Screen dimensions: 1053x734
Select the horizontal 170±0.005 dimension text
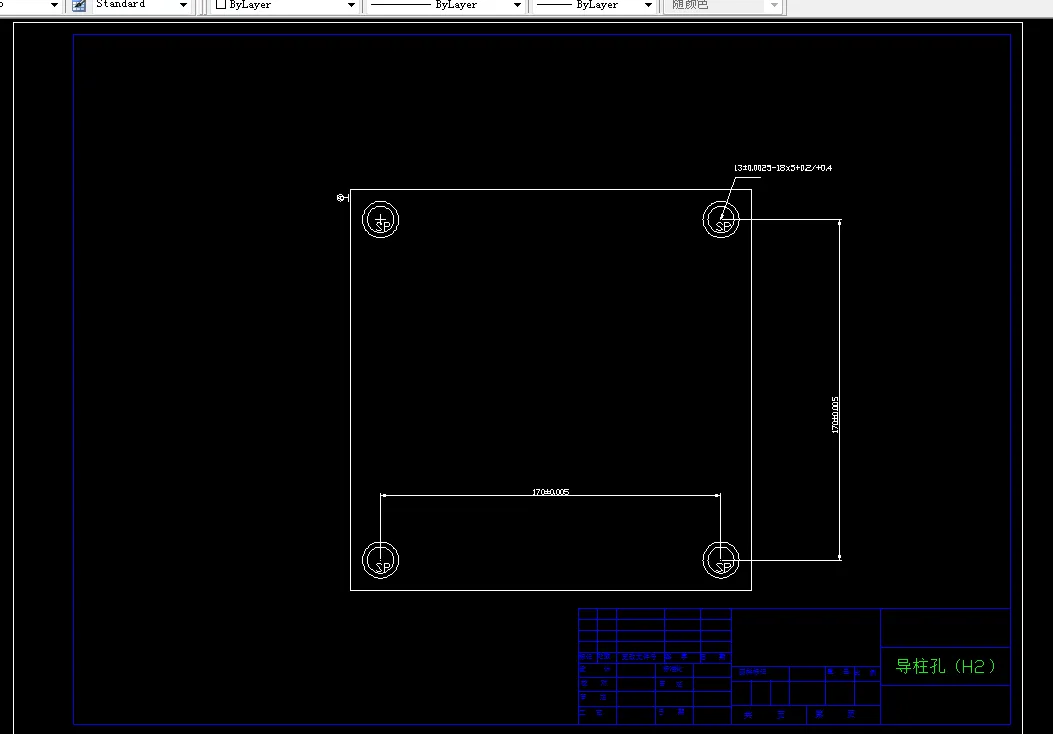coord(551,492)
